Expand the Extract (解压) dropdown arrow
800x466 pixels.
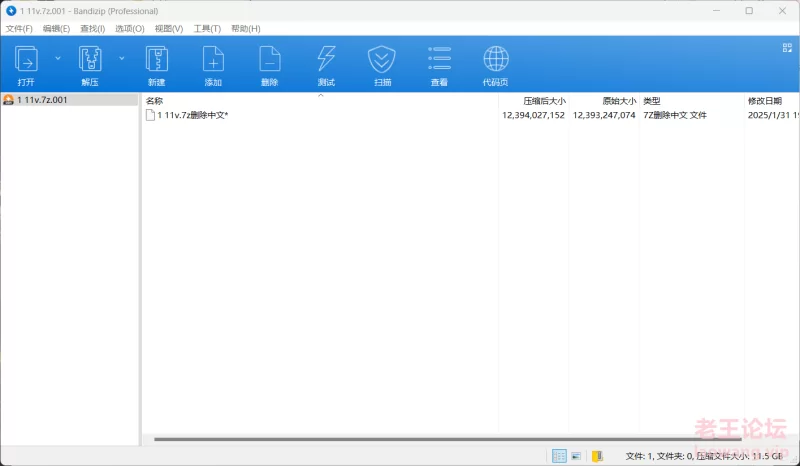click(122, 58)
